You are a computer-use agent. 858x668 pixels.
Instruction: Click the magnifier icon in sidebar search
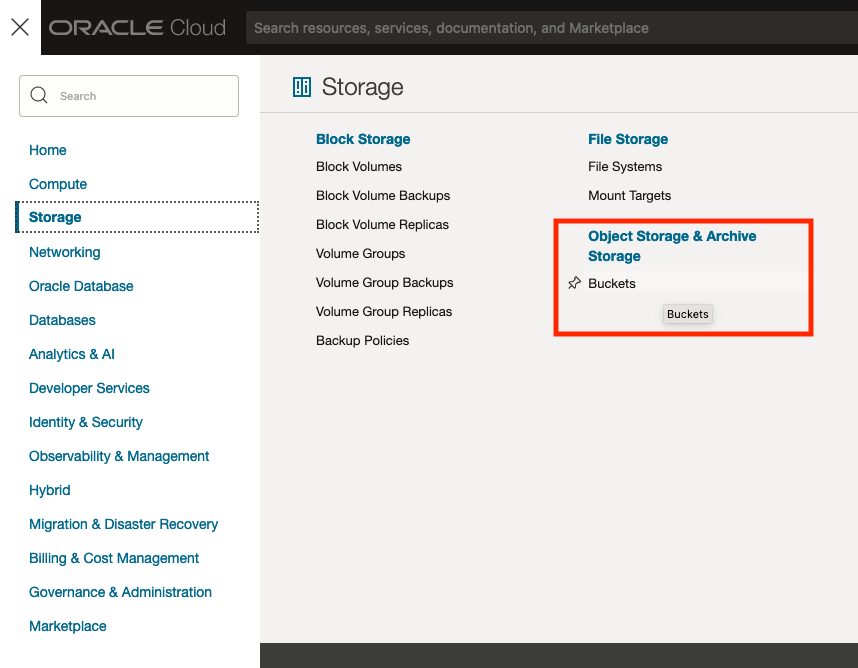coord(40,96)
